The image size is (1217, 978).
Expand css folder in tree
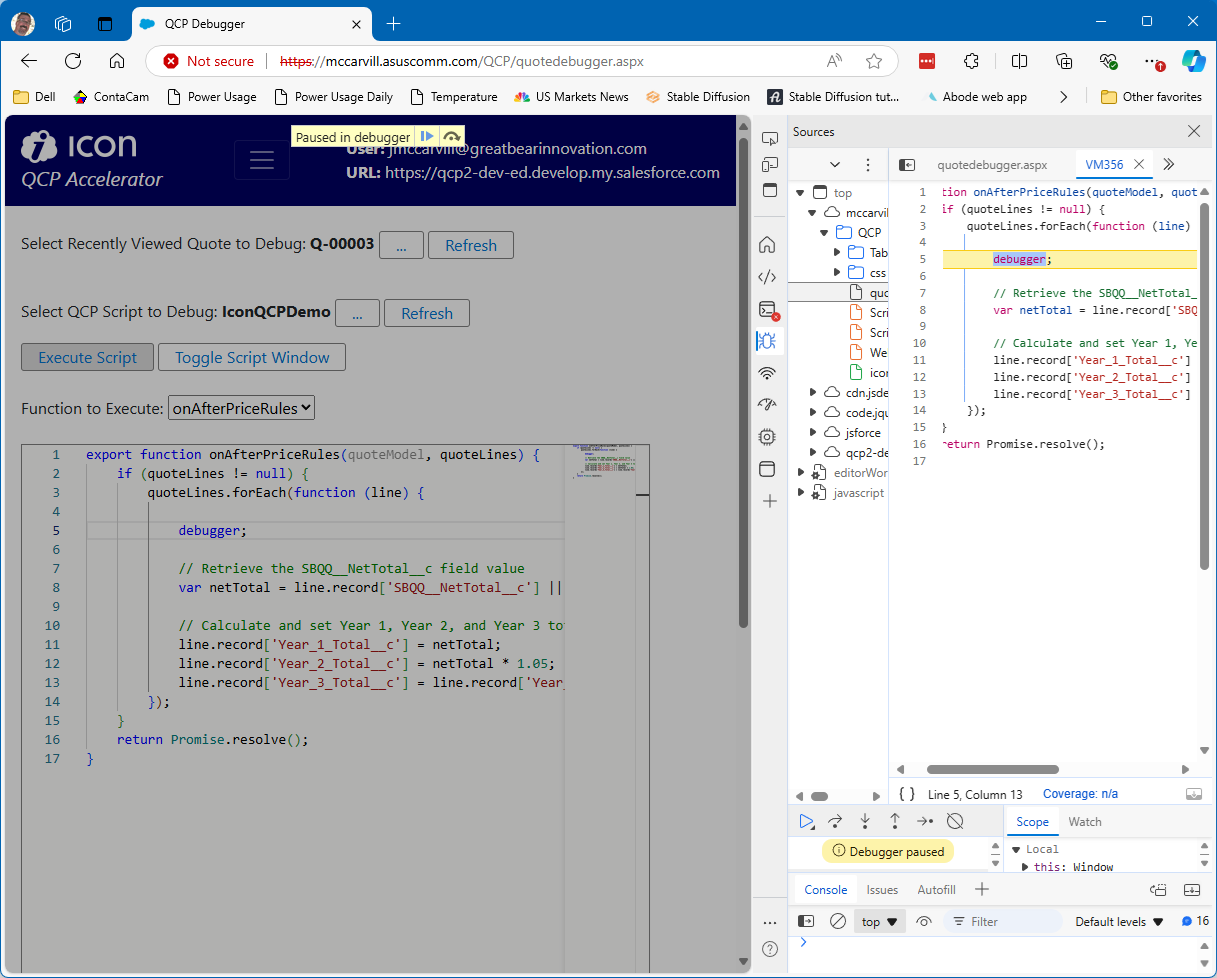pos(836,272)
